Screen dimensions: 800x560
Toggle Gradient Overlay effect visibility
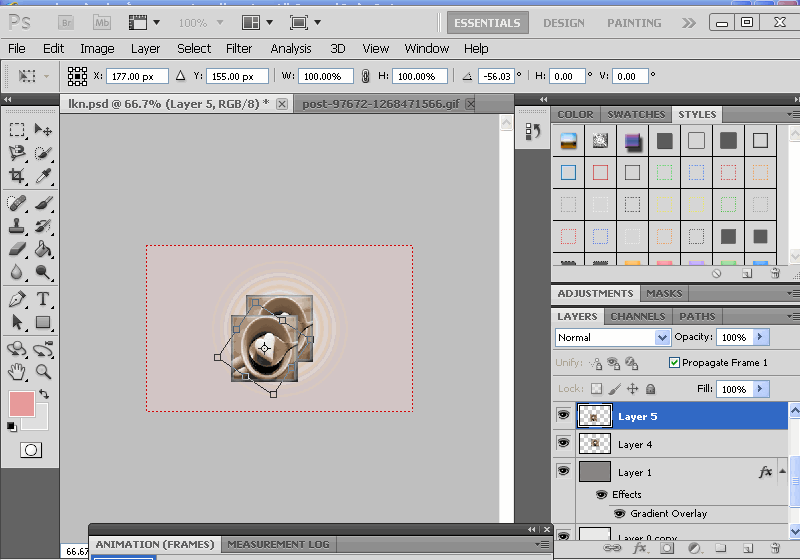click(619, 514)
